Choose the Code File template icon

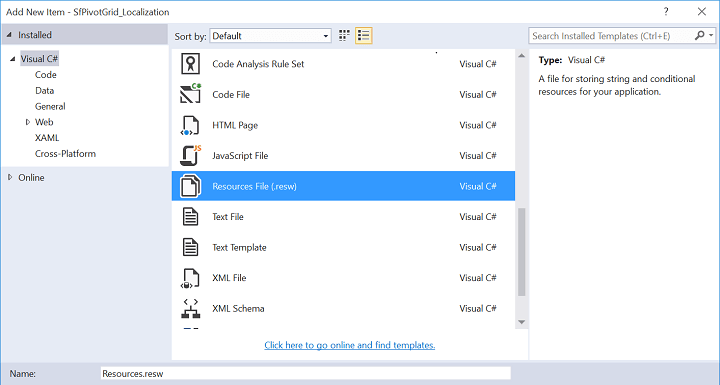coord(190,94)
